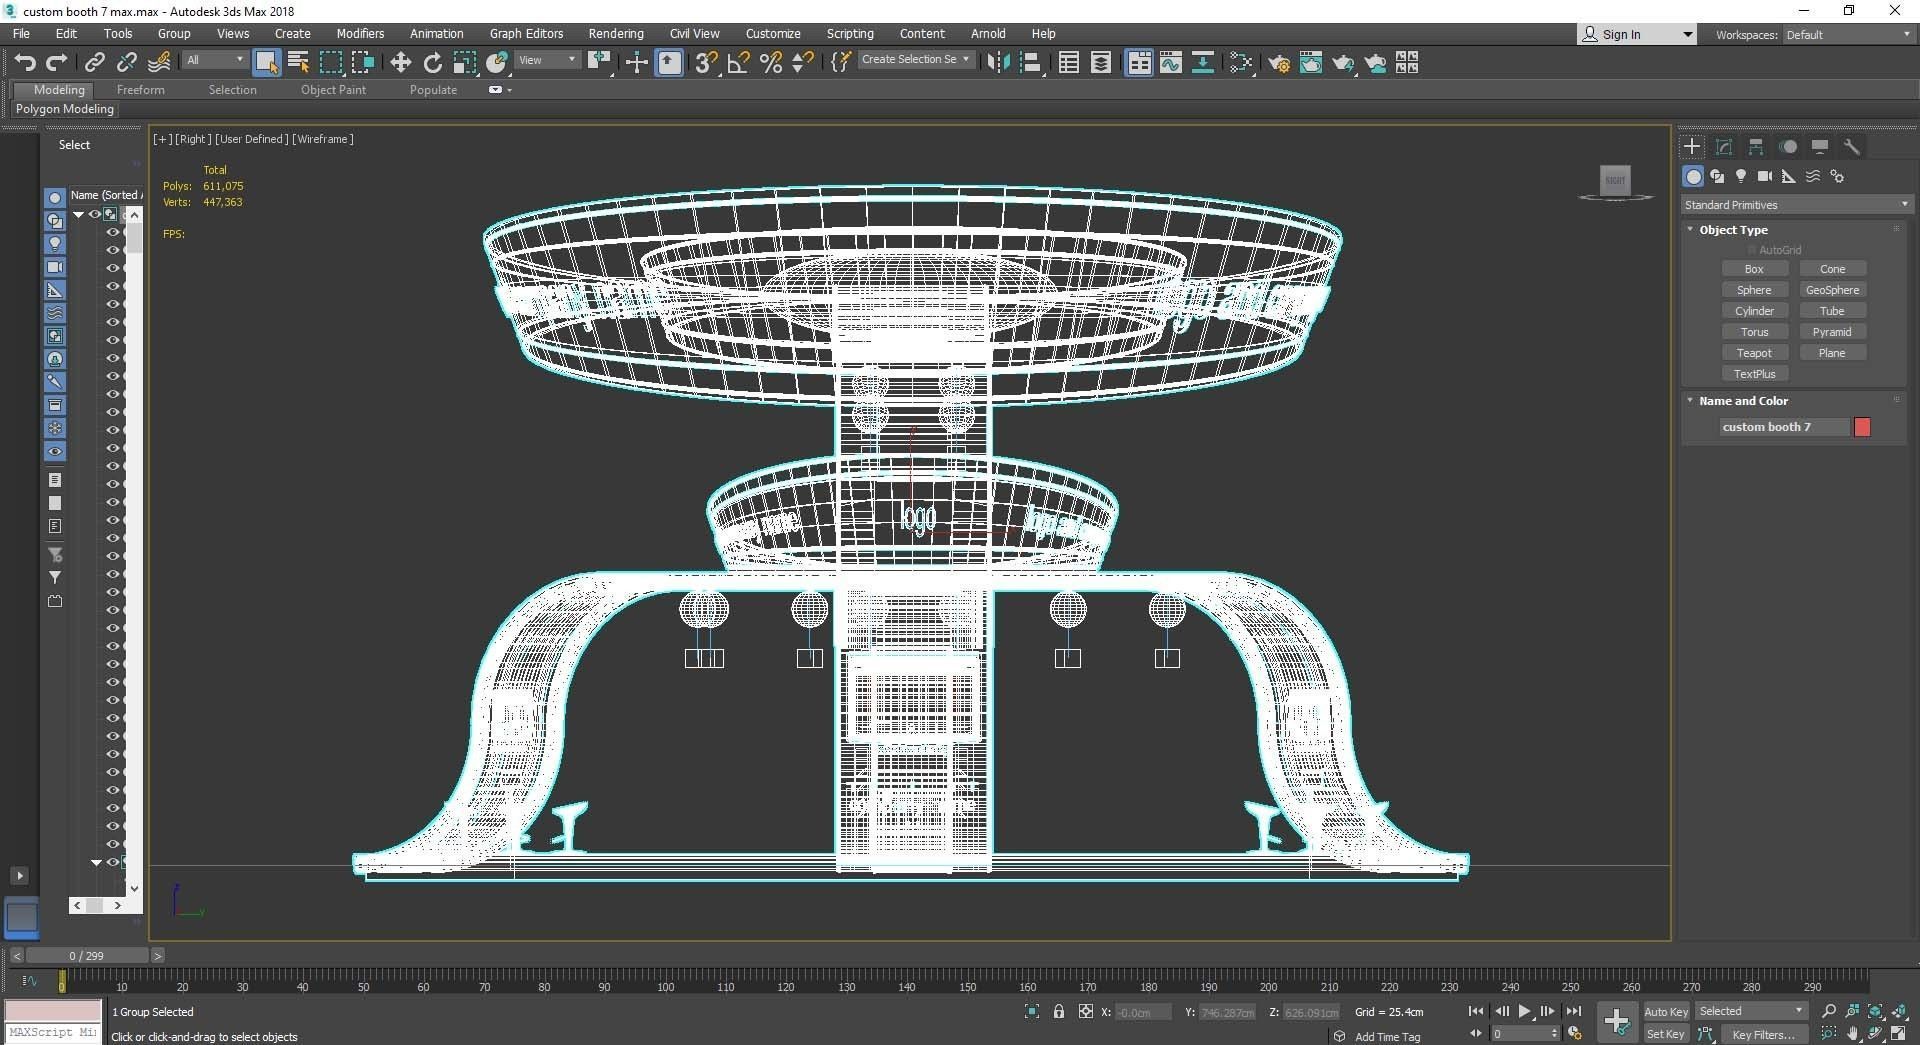Click the Mirror tool icon
The height and width of the screenshot is (1045, 1920).
click(x=997, y=63)
